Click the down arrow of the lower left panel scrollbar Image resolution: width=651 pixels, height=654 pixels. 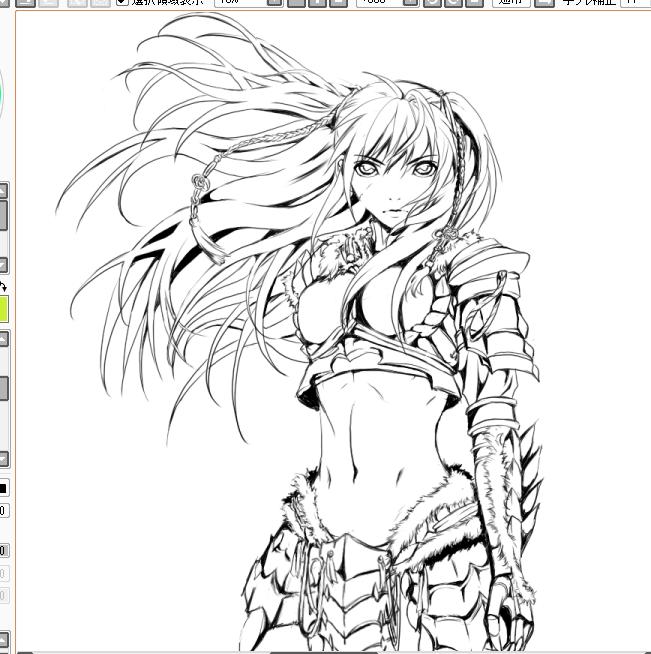3,459
